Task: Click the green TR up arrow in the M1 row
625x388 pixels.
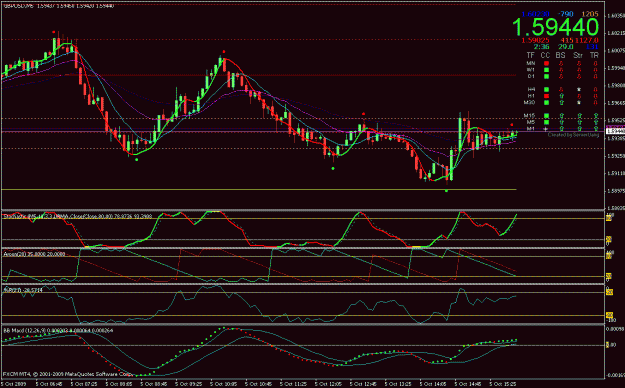Action: (596, 129)
